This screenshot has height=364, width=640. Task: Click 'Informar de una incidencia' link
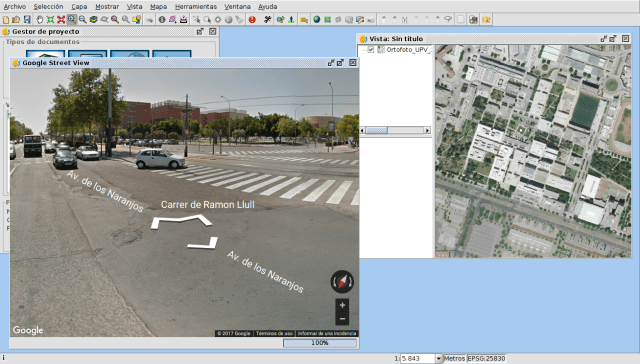click(327, 333)
